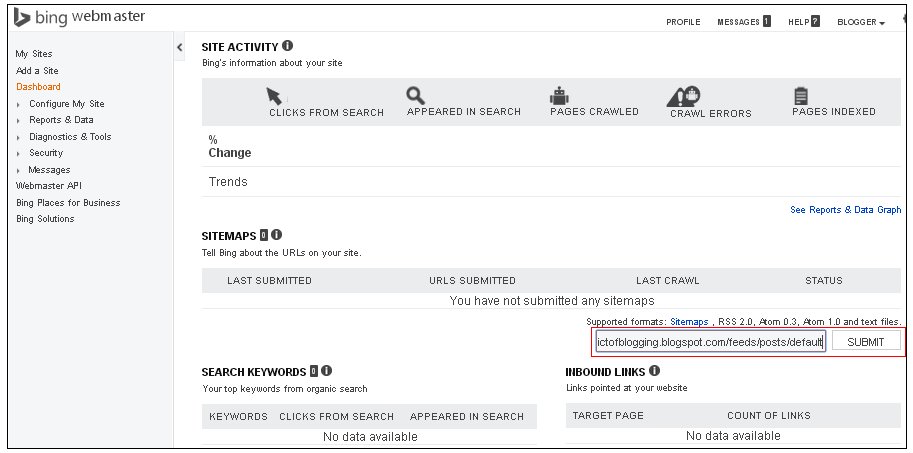Open Bing Places for Business

(x=68, y=203)
